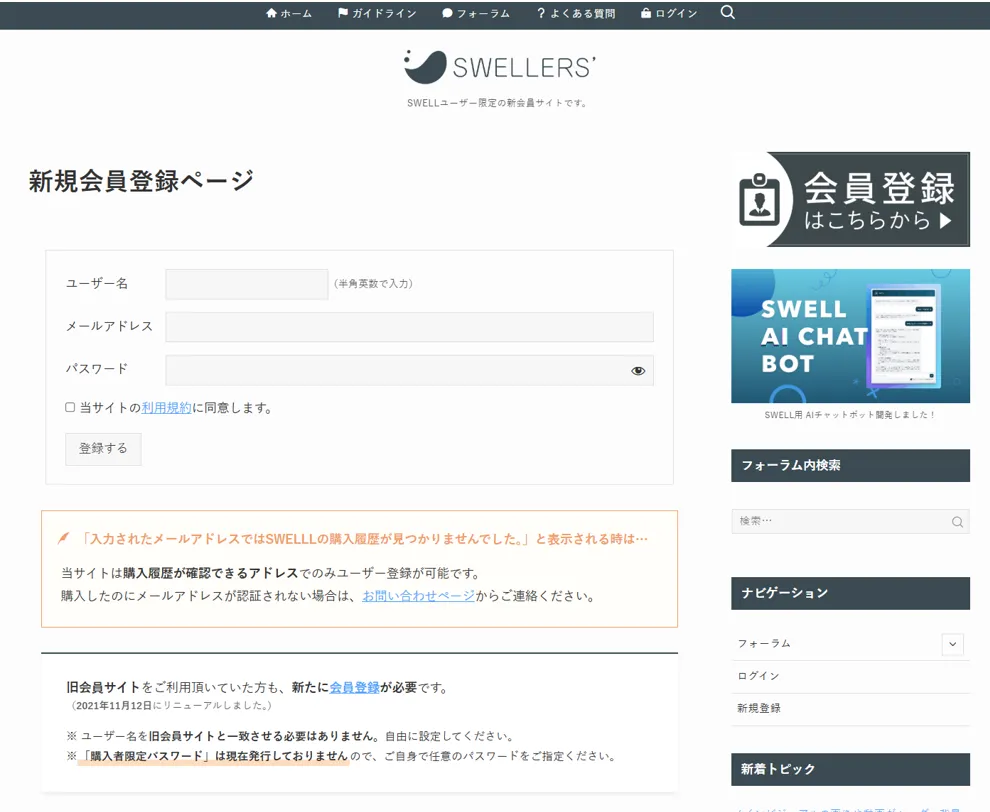Toggle password visibility with the eye icon
The height and width of the screenshot is (812, 990).
point(638,370)
